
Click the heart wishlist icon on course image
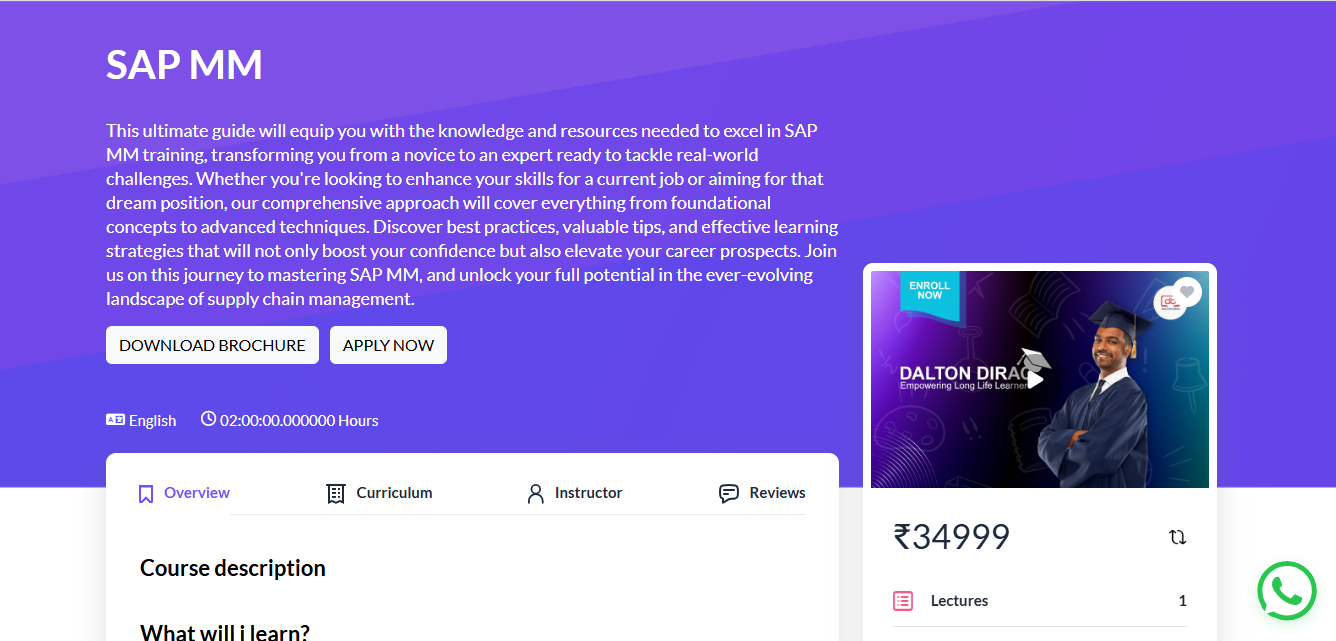point(1187,292)
